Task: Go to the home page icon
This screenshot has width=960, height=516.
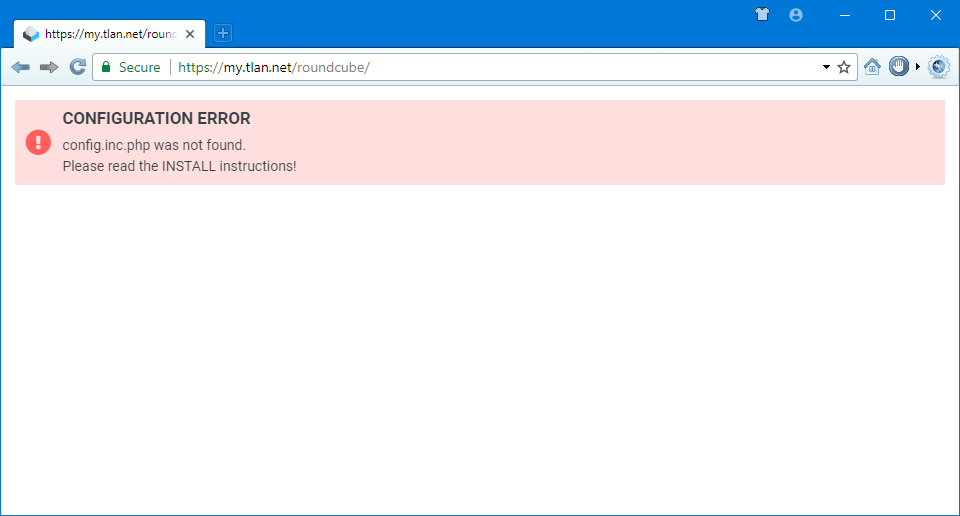Action: click(x=872, y=66)
